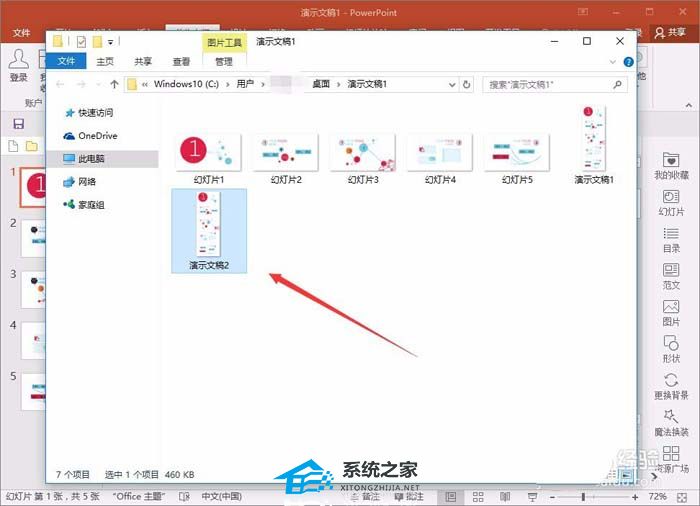Image resolution: width=700 pixels, height=506 pixels.
Task: Expand the Explorer ribbon with the chevron
Action: pos(615,62)
